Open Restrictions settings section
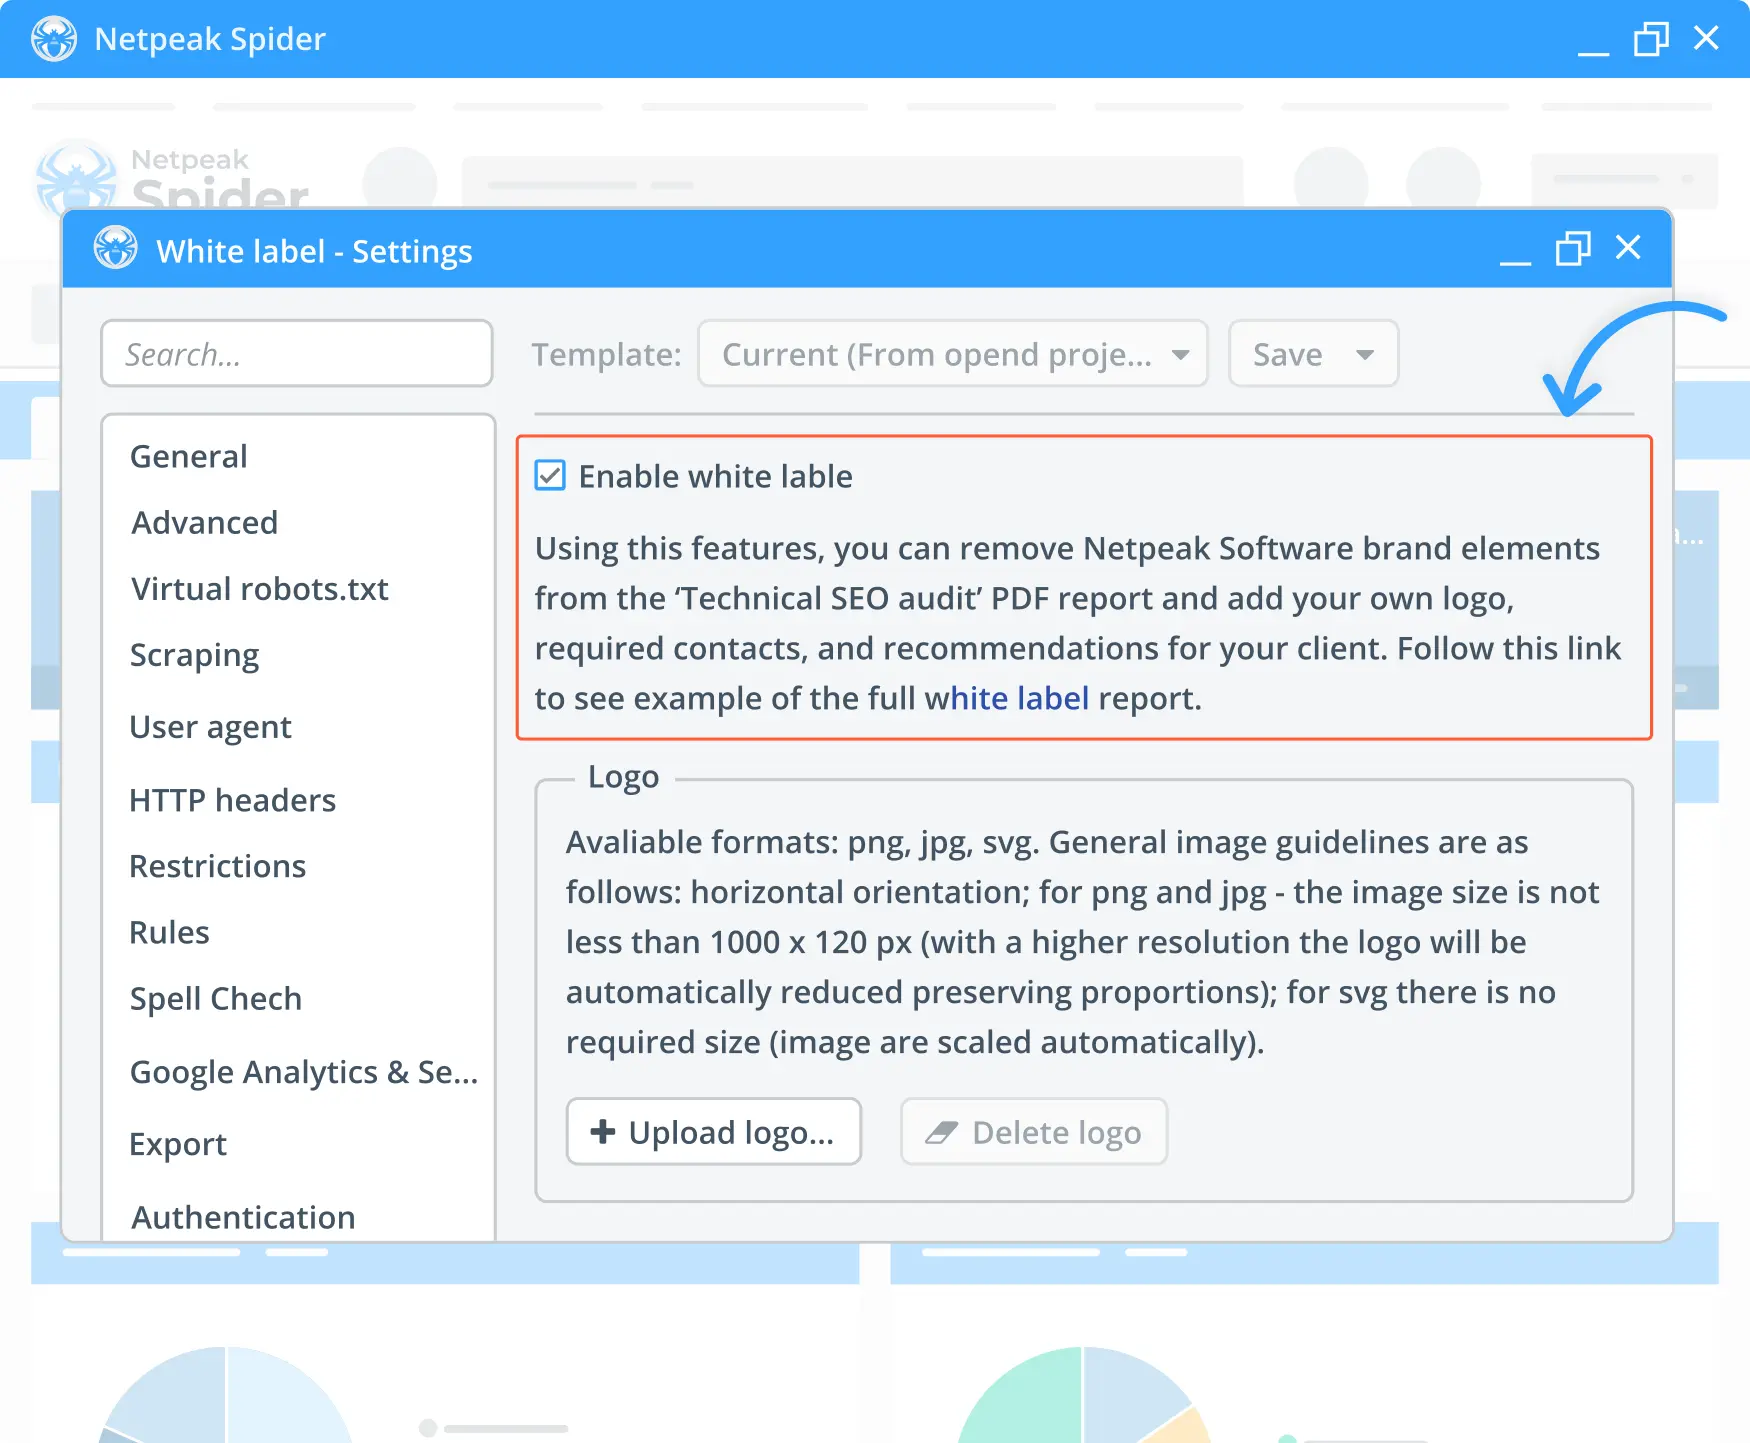 tap(218, 866)
